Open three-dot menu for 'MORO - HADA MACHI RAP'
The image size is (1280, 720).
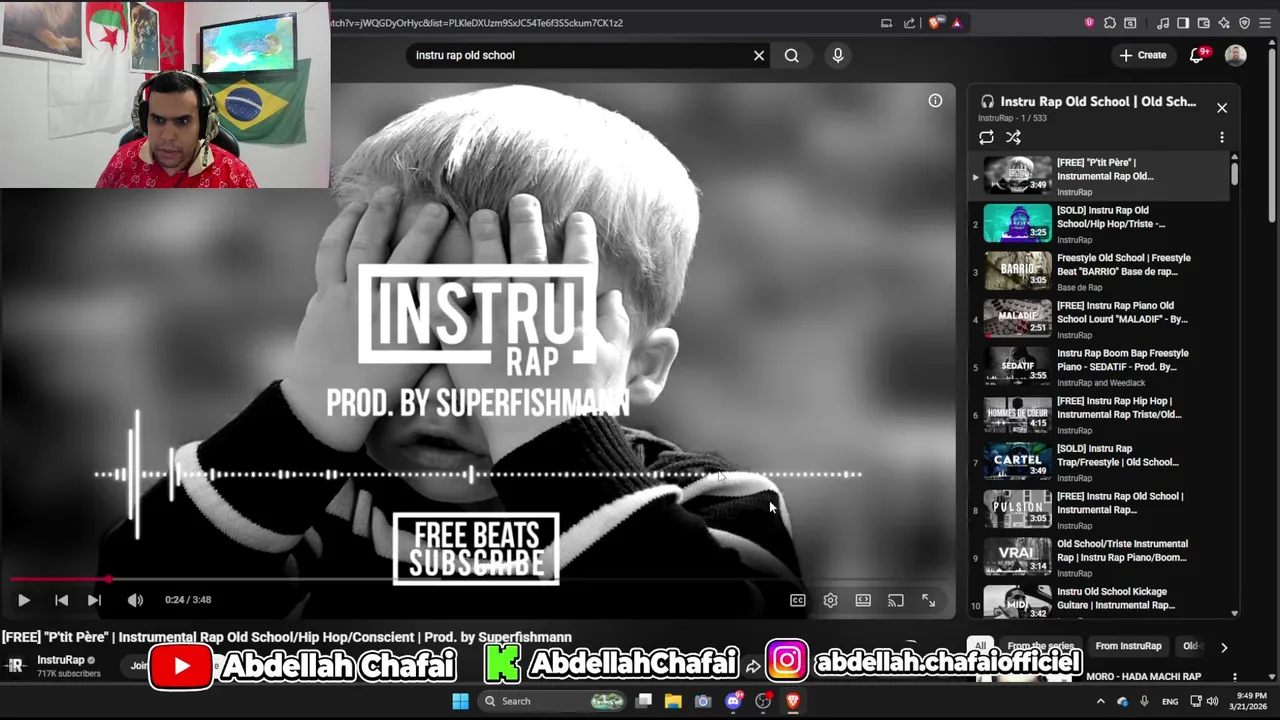(1235, 677)
